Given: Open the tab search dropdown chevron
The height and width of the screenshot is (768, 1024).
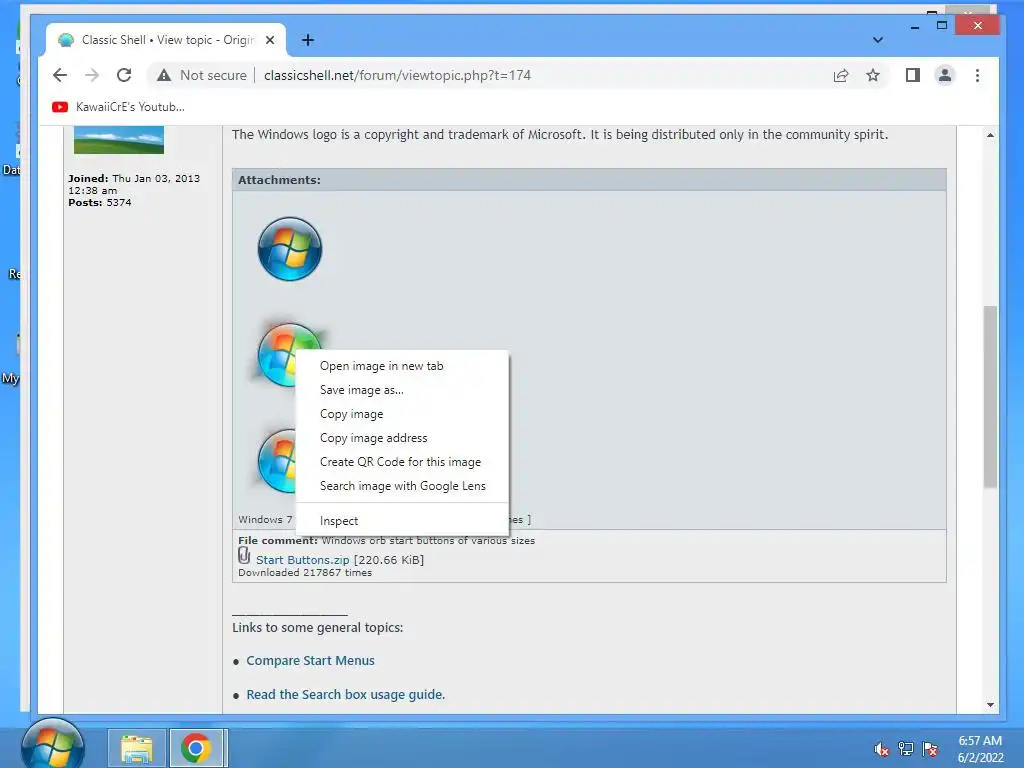Looking at the screenshot, I should tap(878, 40).
